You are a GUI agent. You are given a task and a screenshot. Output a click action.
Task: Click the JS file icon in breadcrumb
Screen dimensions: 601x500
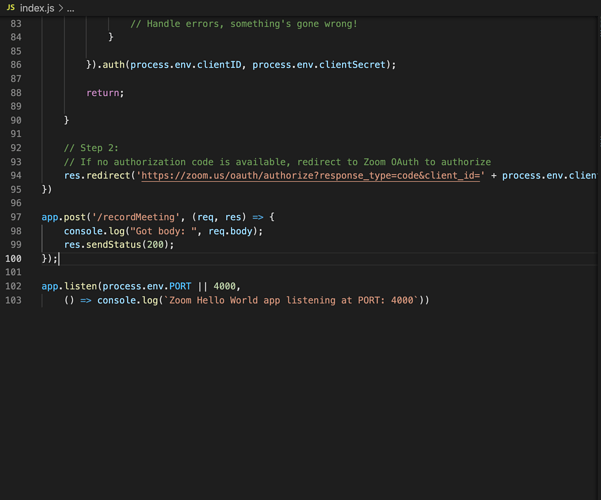pyautogui.click(x=11, y=8)
